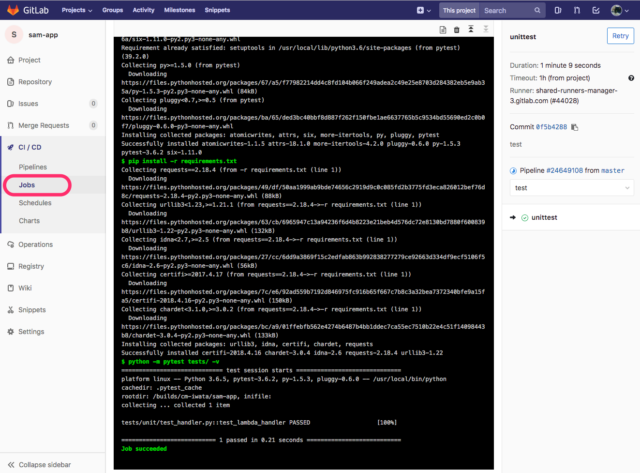Copy the commit SHA to clipboard
This screenshot has height=473, width=640.
point(575,127)
